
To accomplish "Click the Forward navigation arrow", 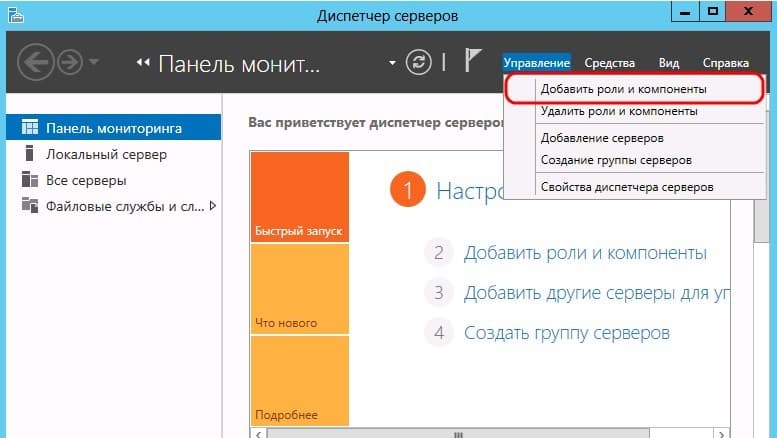I will 70,62.
